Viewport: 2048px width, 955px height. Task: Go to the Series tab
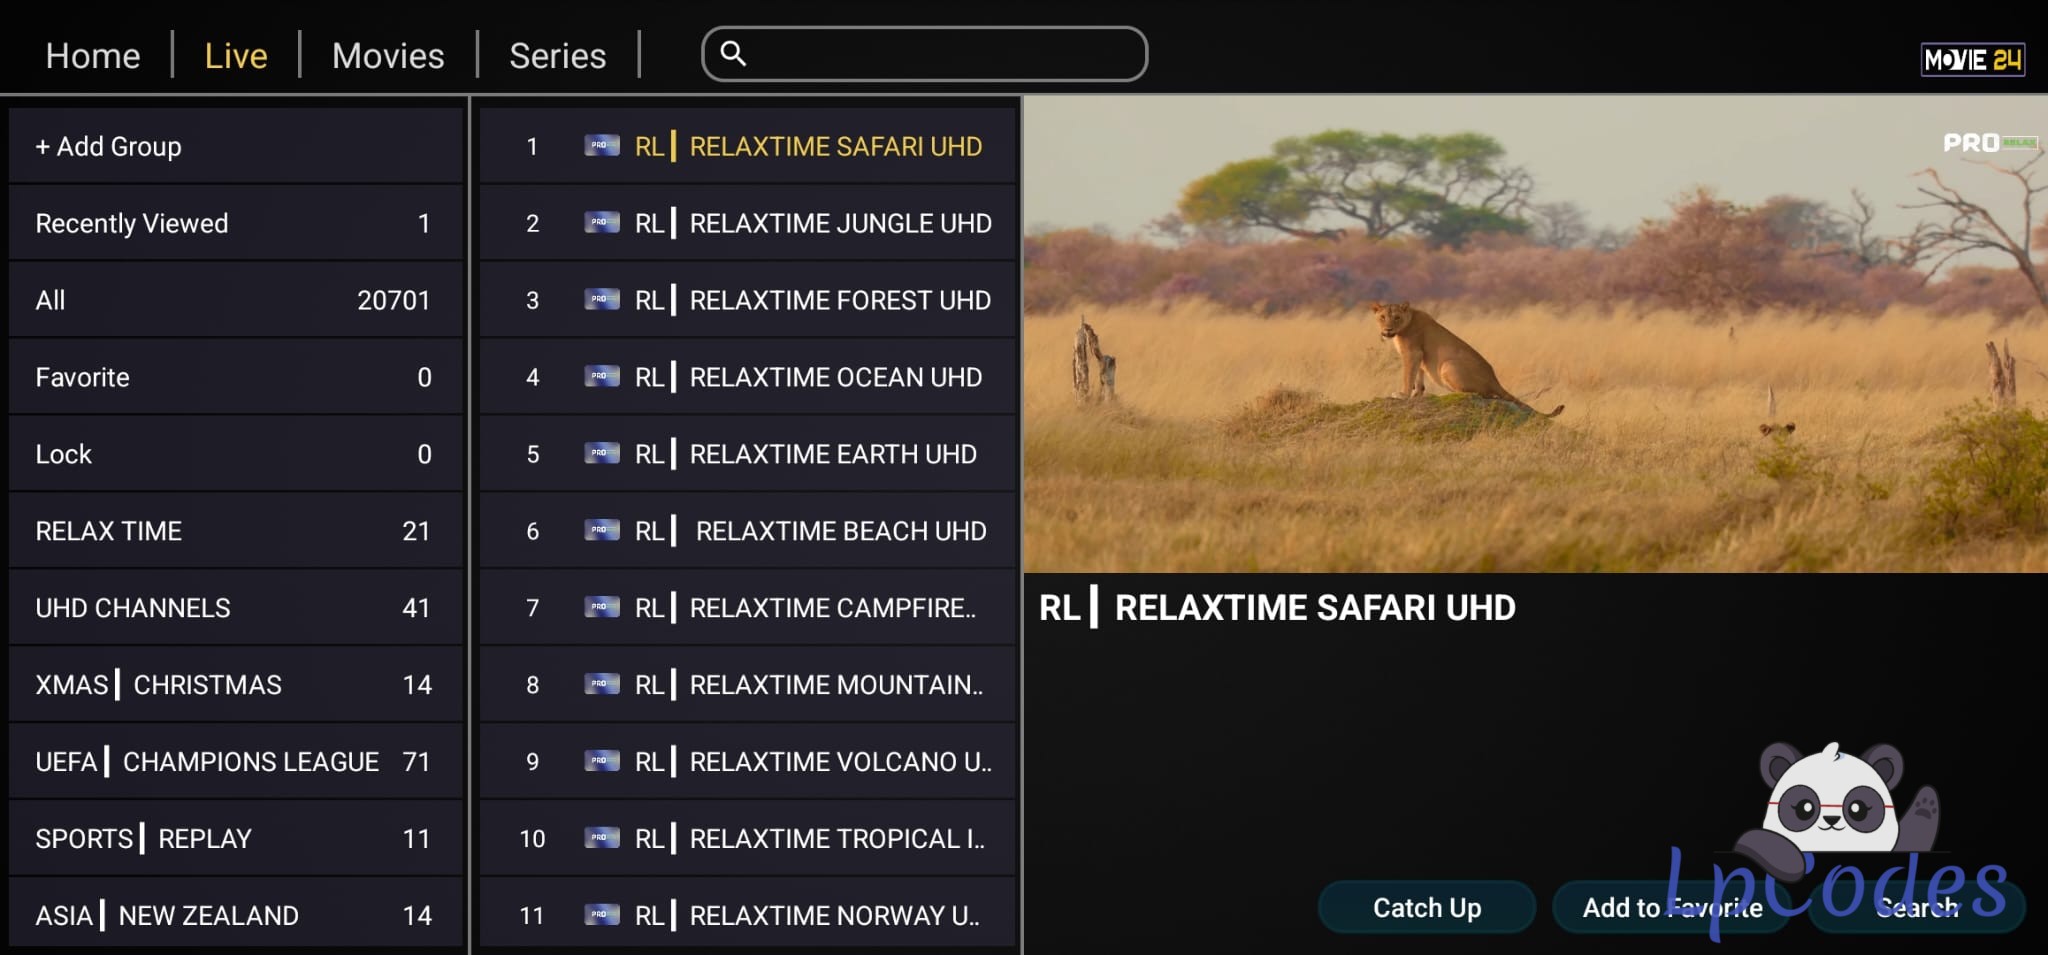tap(557, 56)
